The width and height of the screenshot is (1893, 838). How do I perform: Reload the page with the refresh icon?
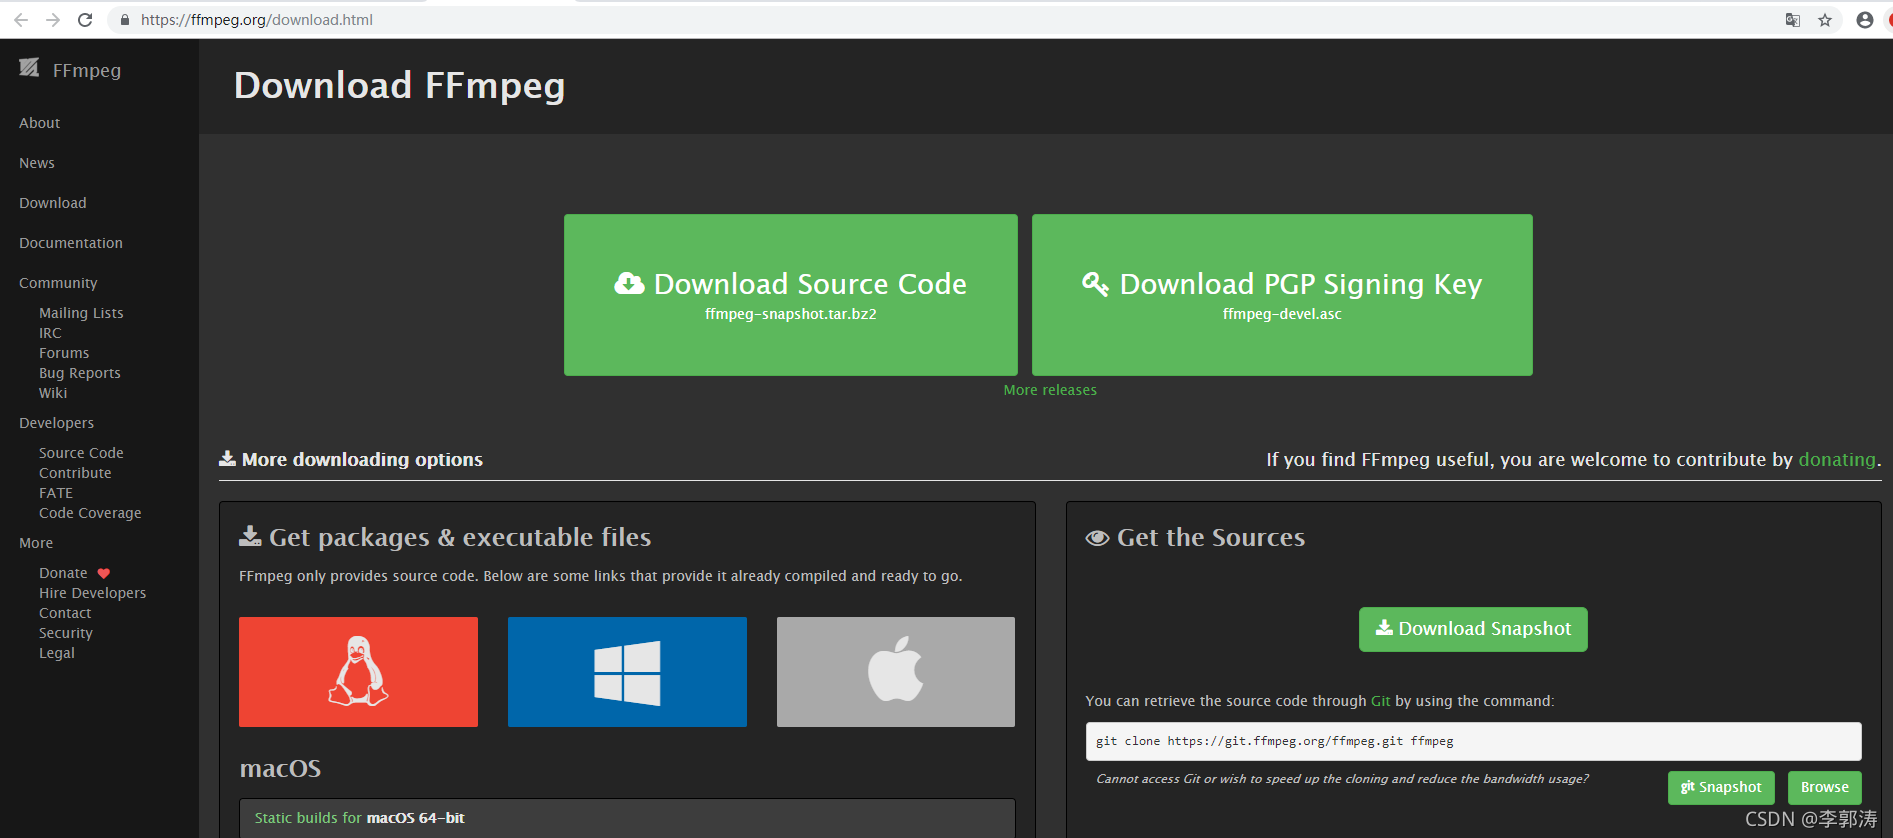click(x=85, y=20)
